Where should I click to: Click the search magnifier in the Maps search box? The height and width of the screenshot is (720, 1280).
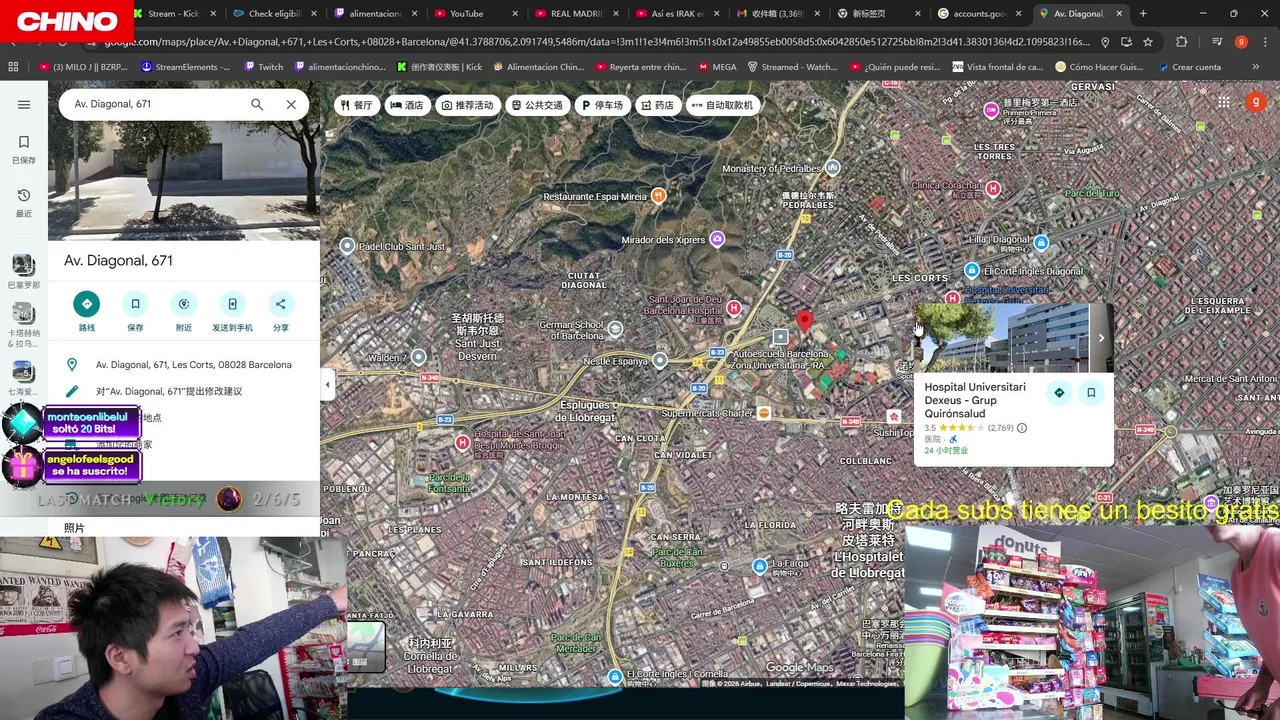coord(257,104)
